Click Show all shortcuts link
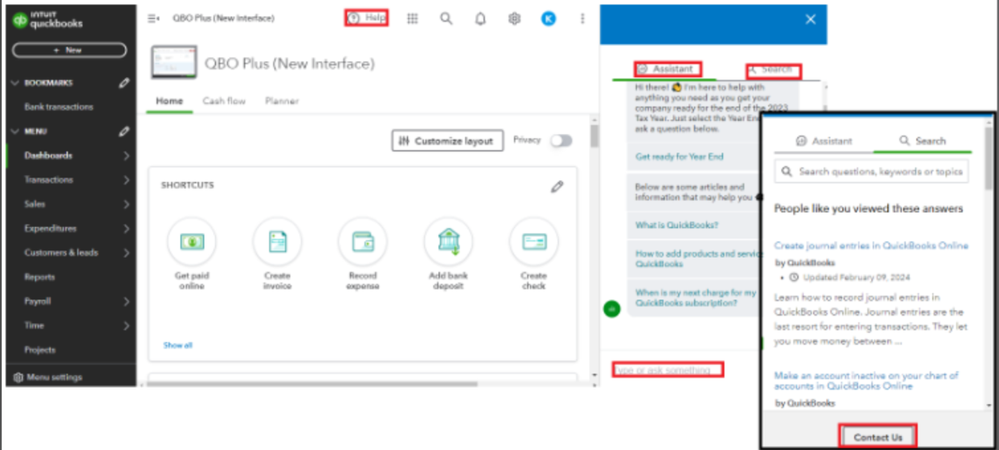 click(178, 345)
